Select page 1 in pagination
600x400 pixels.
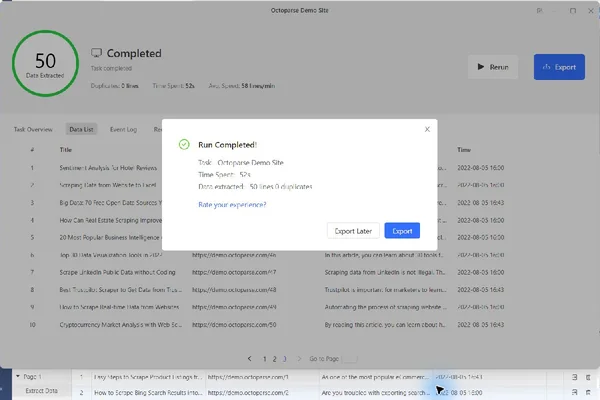coord(264,359)
